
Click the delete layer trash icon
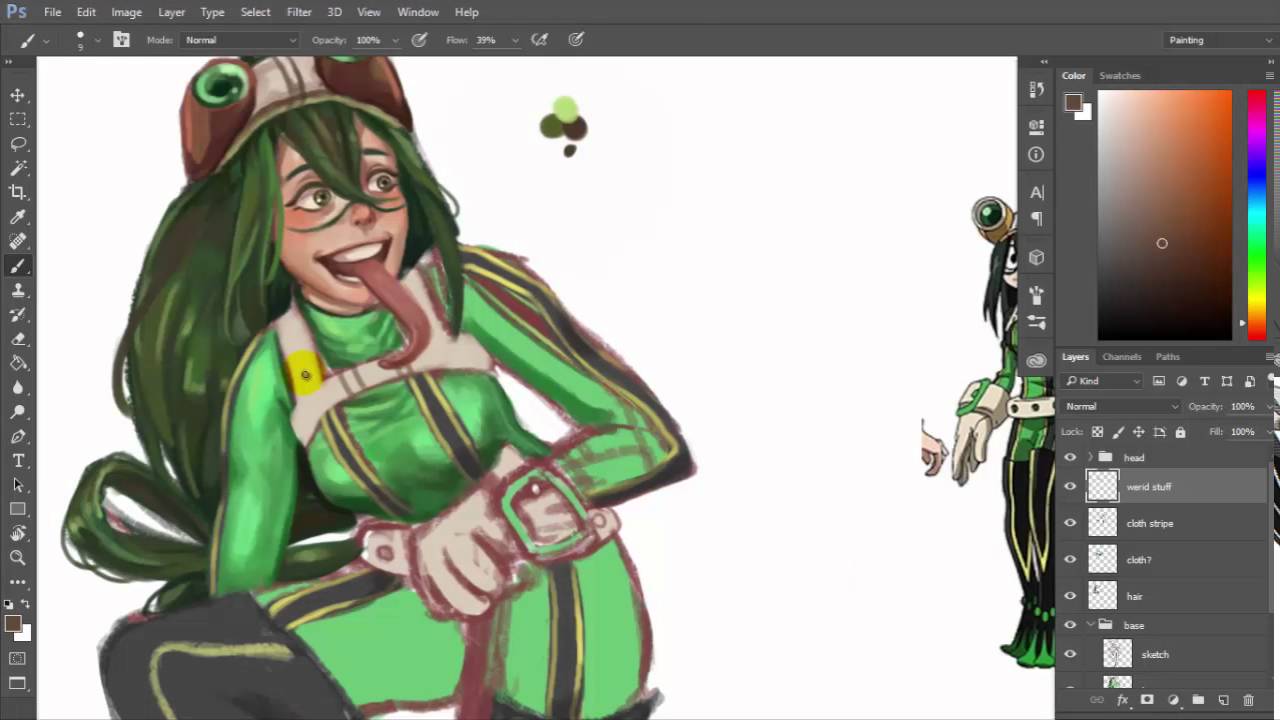(1248, 700)
